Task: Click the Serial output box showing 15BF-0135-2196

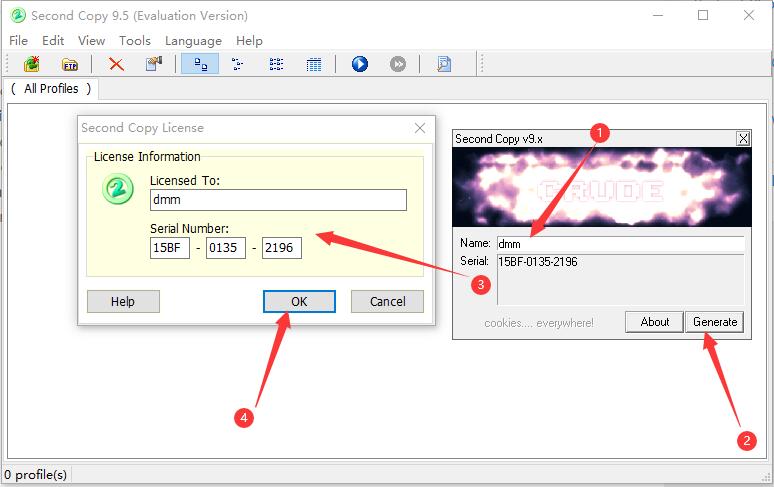Action: 620,280
